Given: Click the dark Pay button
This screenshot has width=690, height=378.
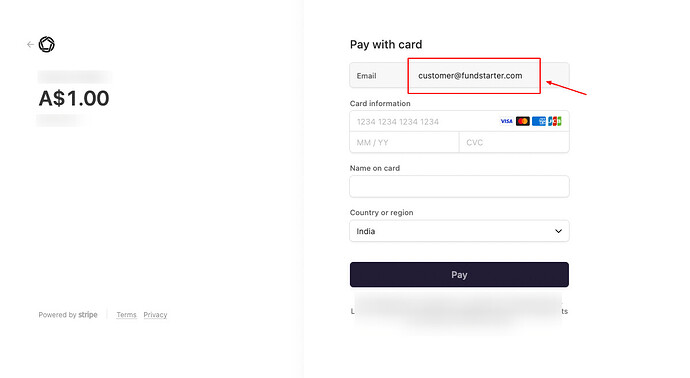Looking at the screenshot, I should [459, 275].
